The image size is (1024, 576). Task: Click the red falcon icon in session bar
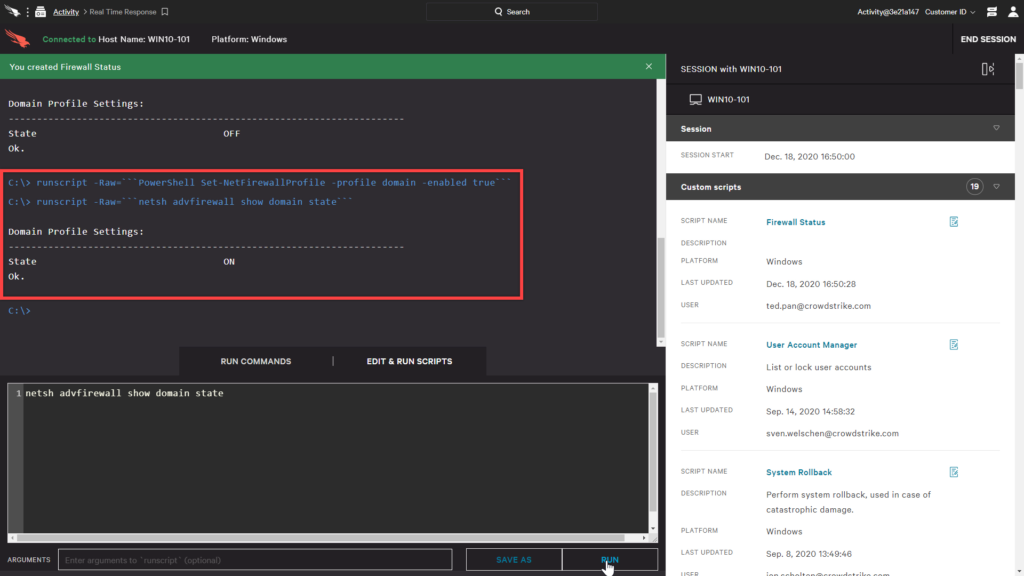[18, 39]
